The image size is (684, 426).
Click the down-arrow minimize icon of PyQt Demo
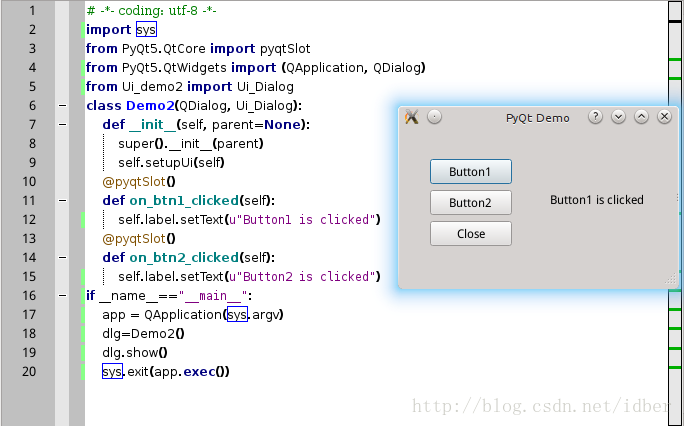[619, 117]
